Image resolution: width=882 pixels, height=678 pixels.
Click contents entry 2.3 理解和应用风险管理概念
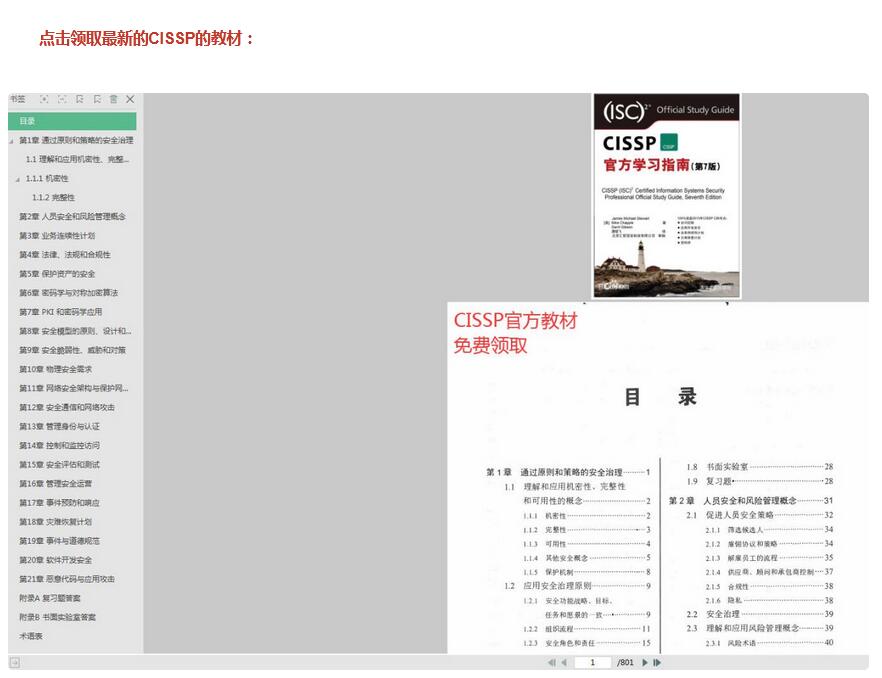760,628
